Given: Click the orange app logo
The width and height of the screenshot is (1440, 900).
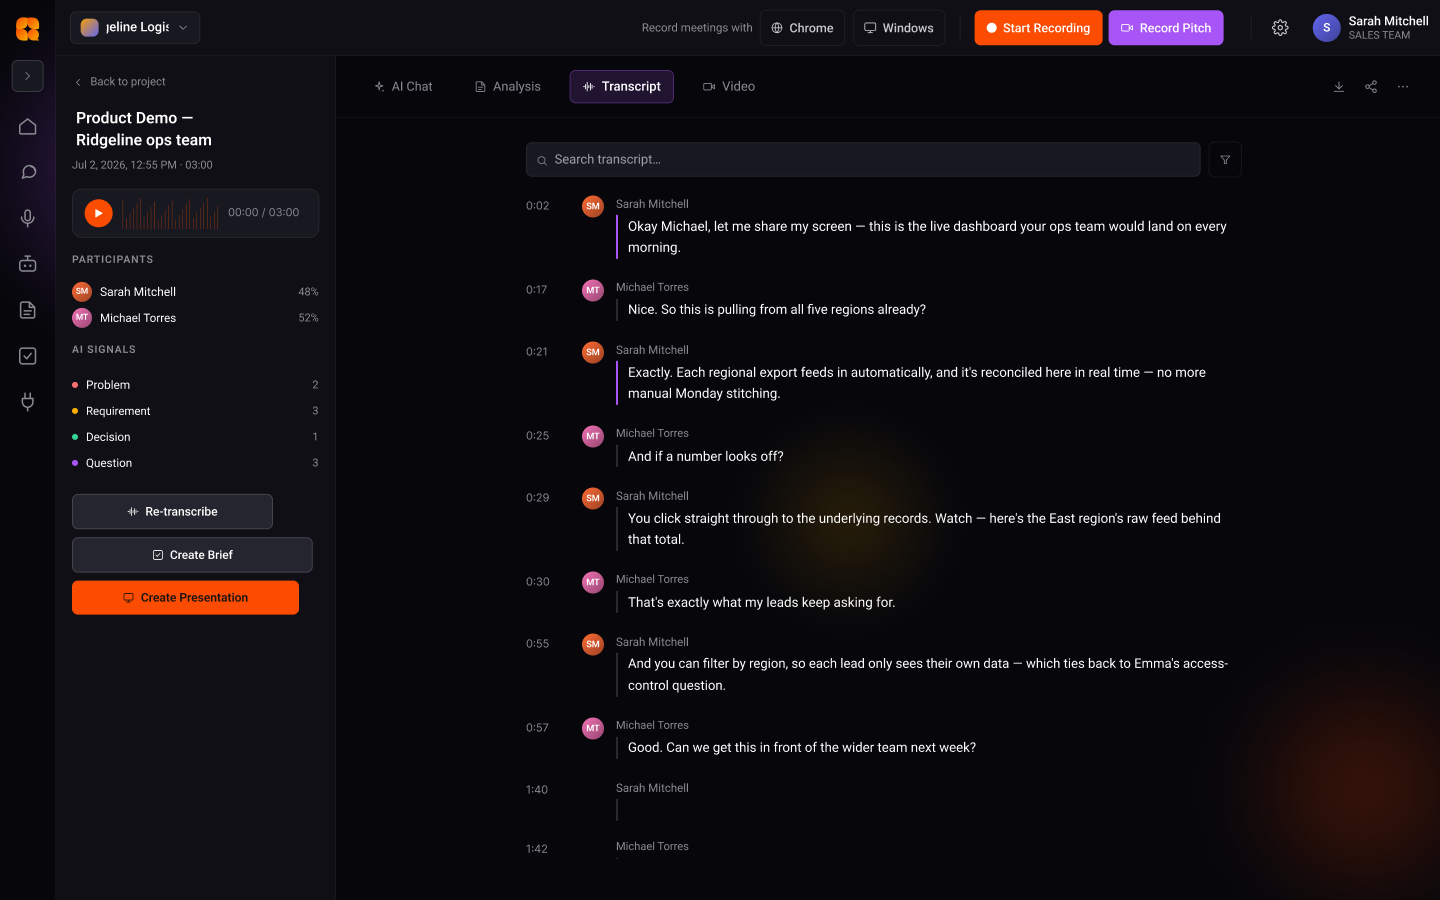Looking at the screenshot, I should click(28, 29).
